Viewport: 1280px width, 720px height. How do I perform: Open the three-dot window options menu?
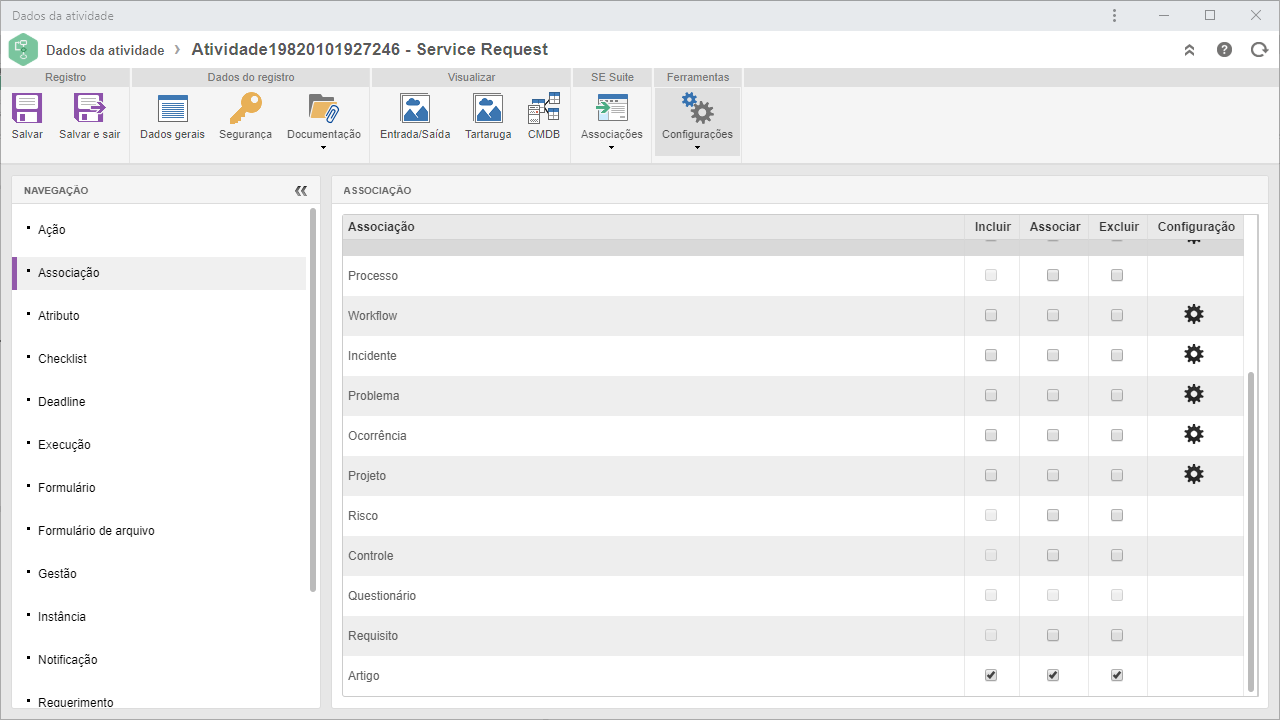(x=1115, y=15)
